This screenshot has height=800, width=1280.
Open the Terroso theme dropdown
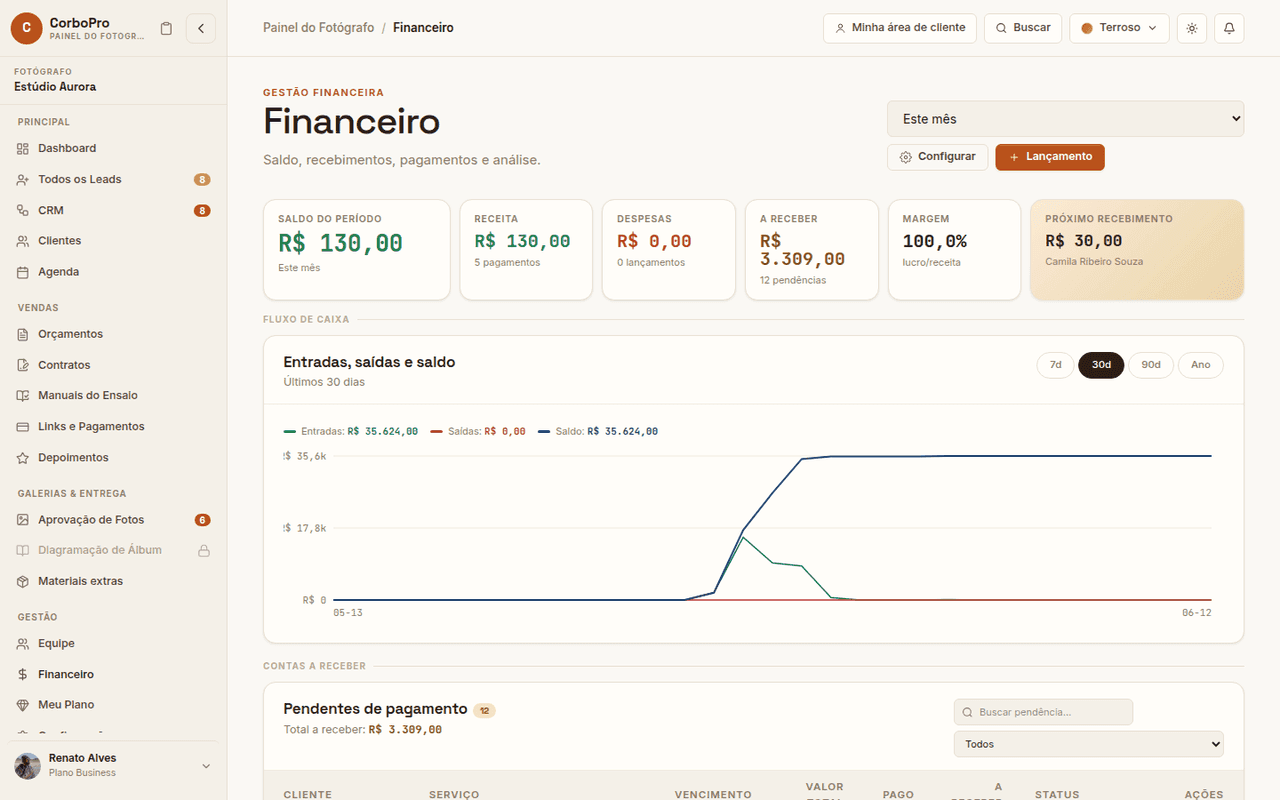click(1119, 28)
